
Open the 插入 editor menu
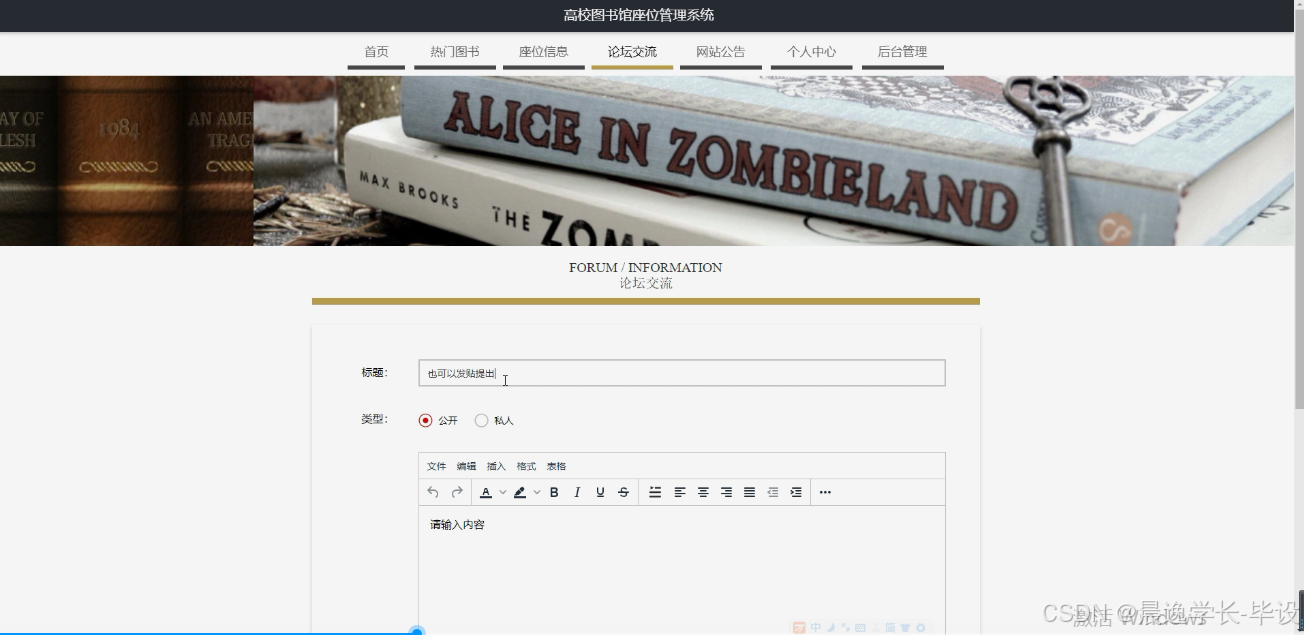point(497,466)
